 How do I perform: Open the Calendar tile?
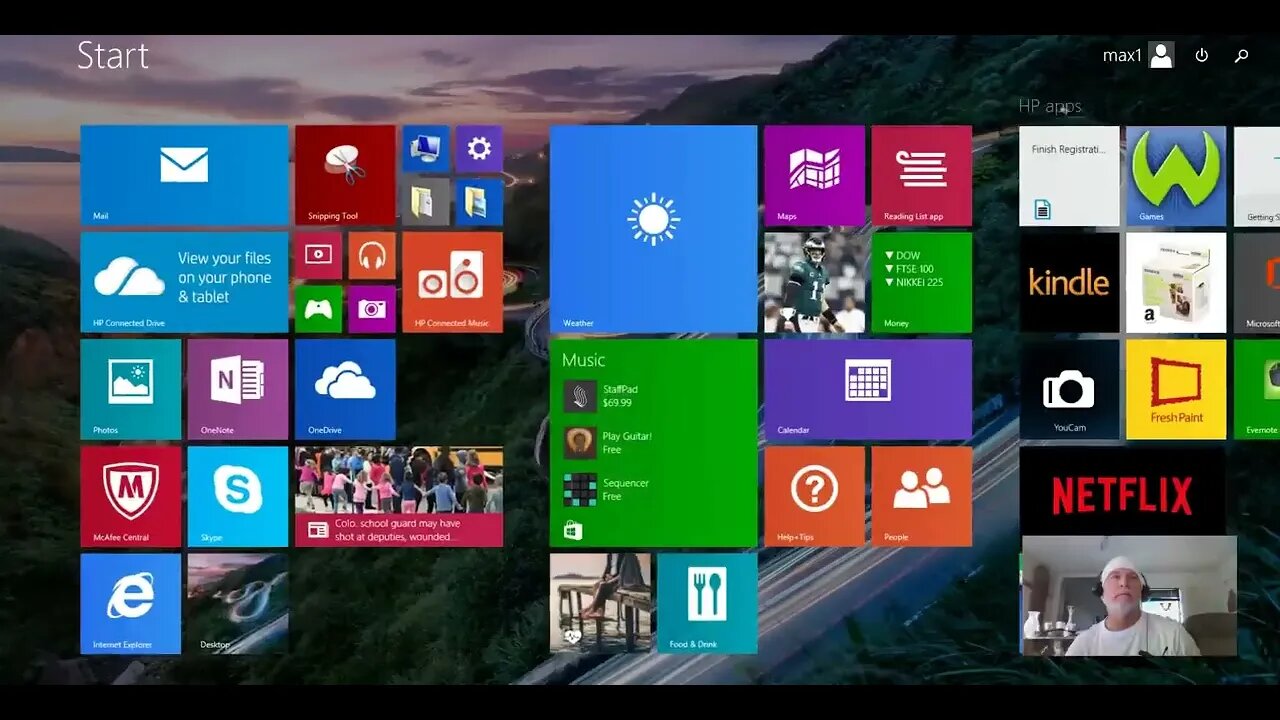point(868,389)
